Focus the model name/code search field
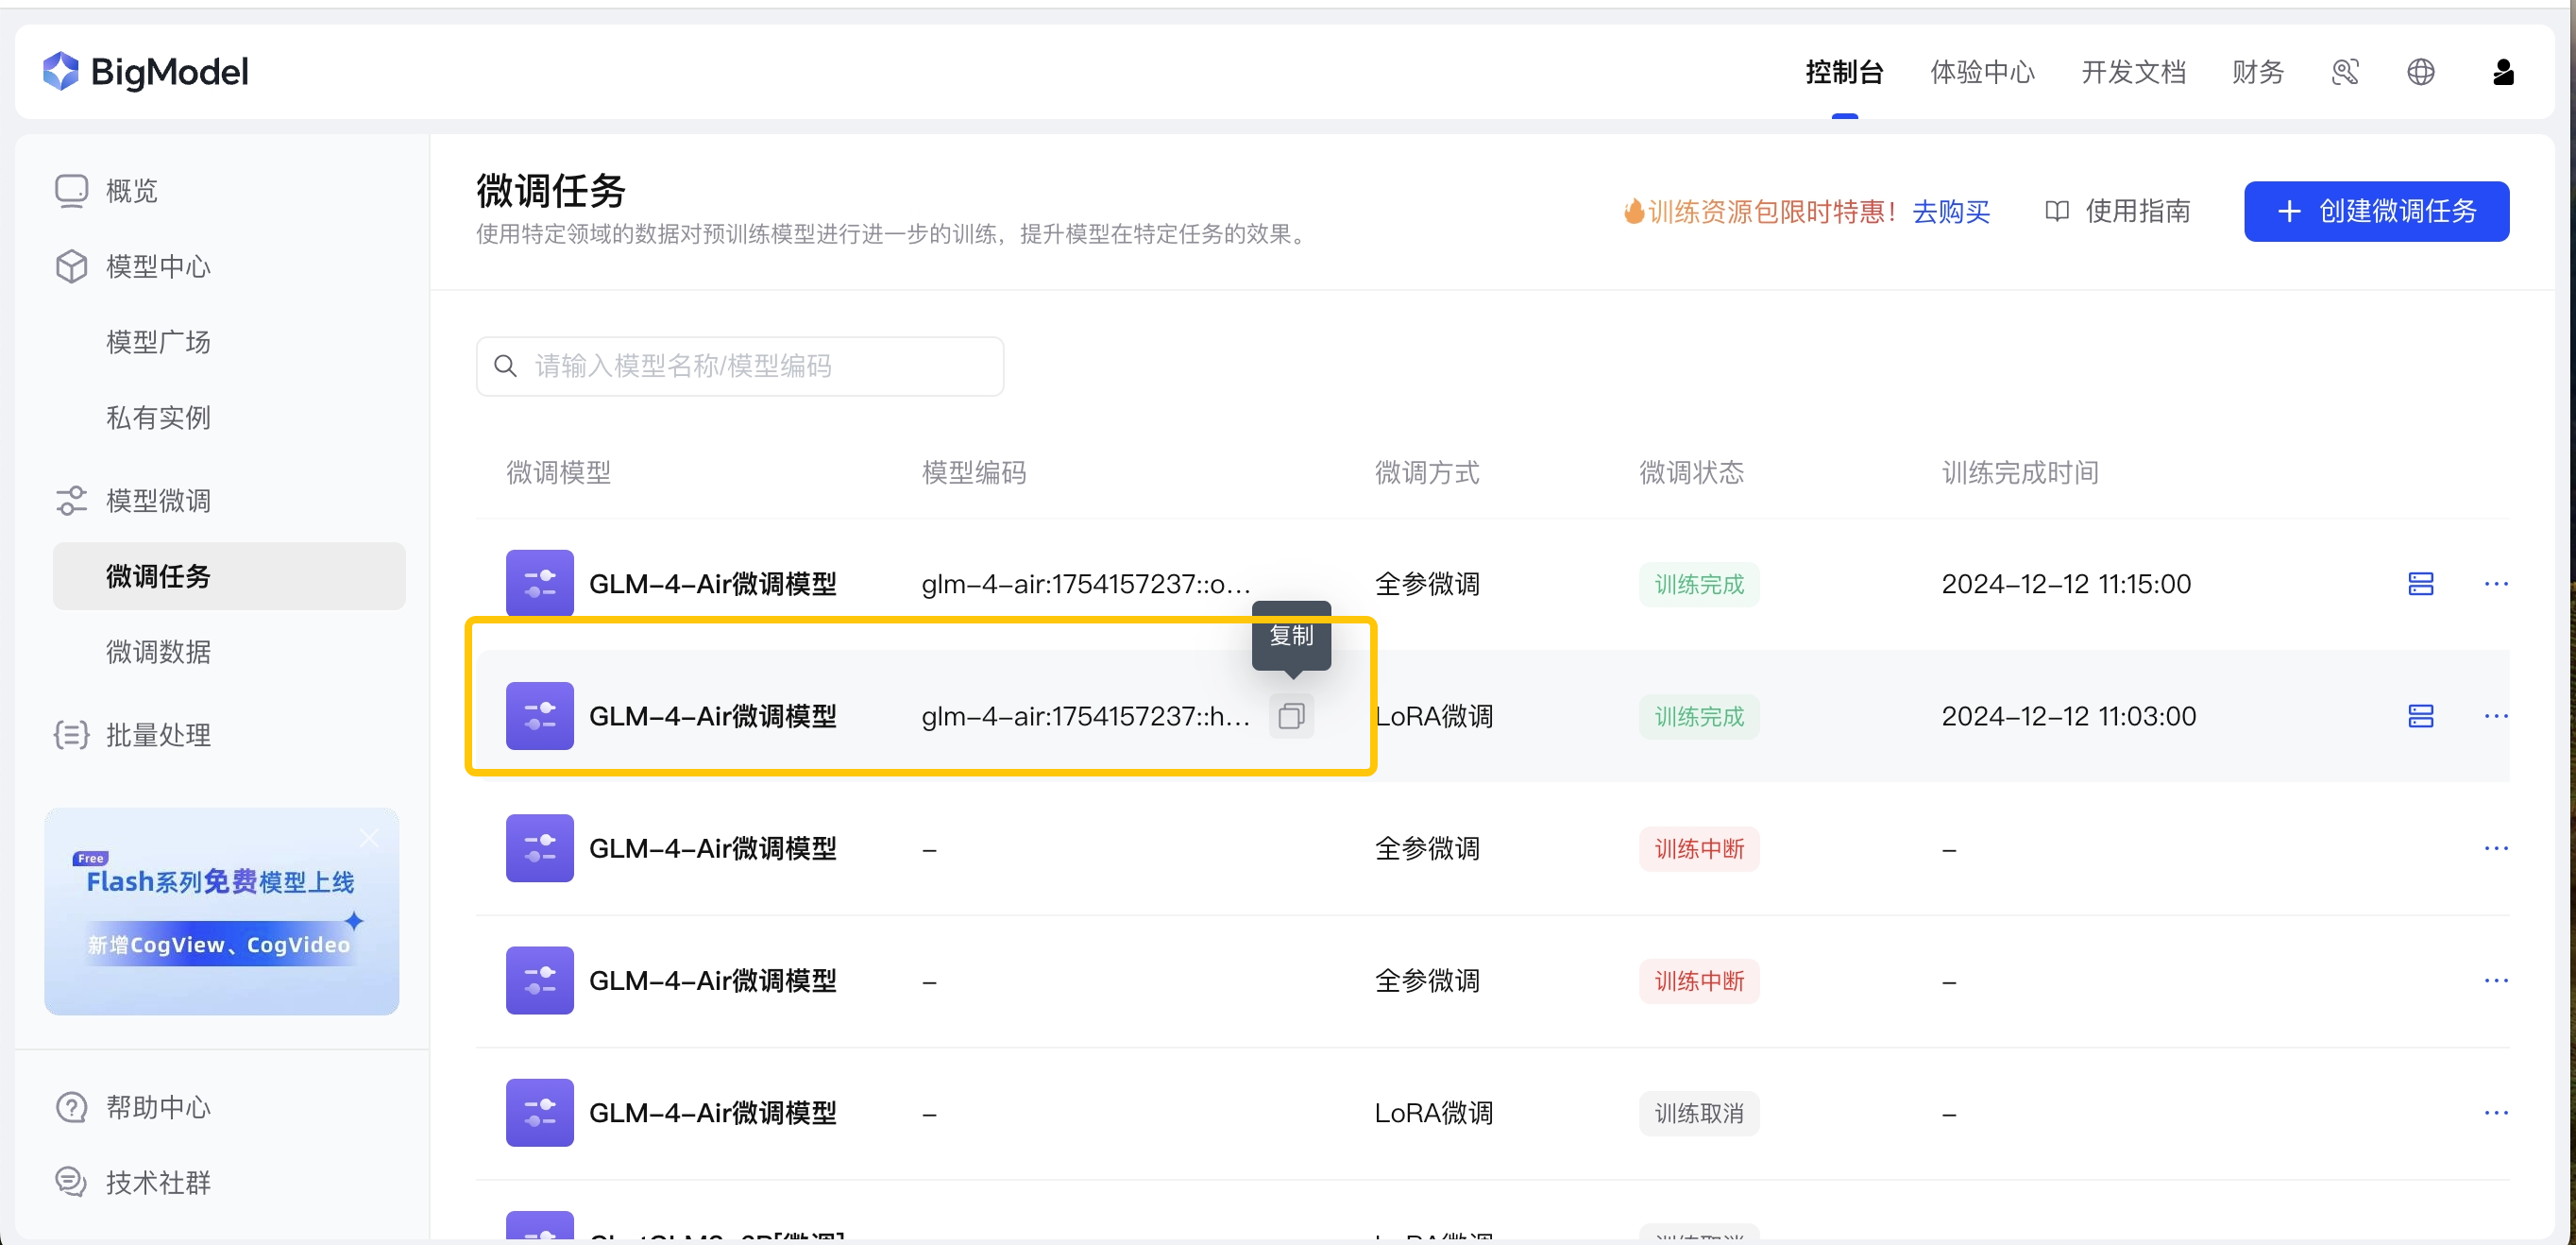 740,366
